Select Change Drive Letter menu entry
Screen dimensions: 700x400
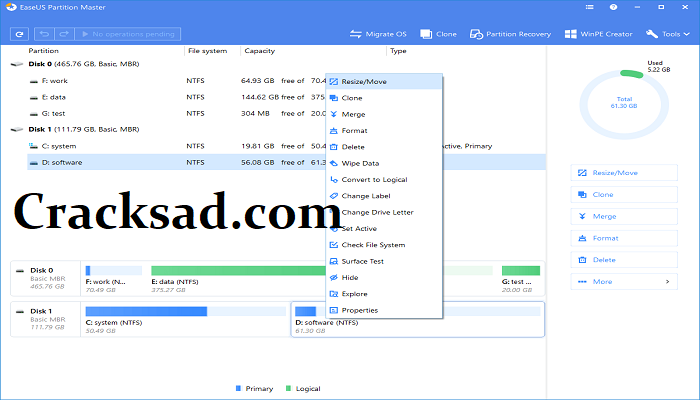[384, 212]
